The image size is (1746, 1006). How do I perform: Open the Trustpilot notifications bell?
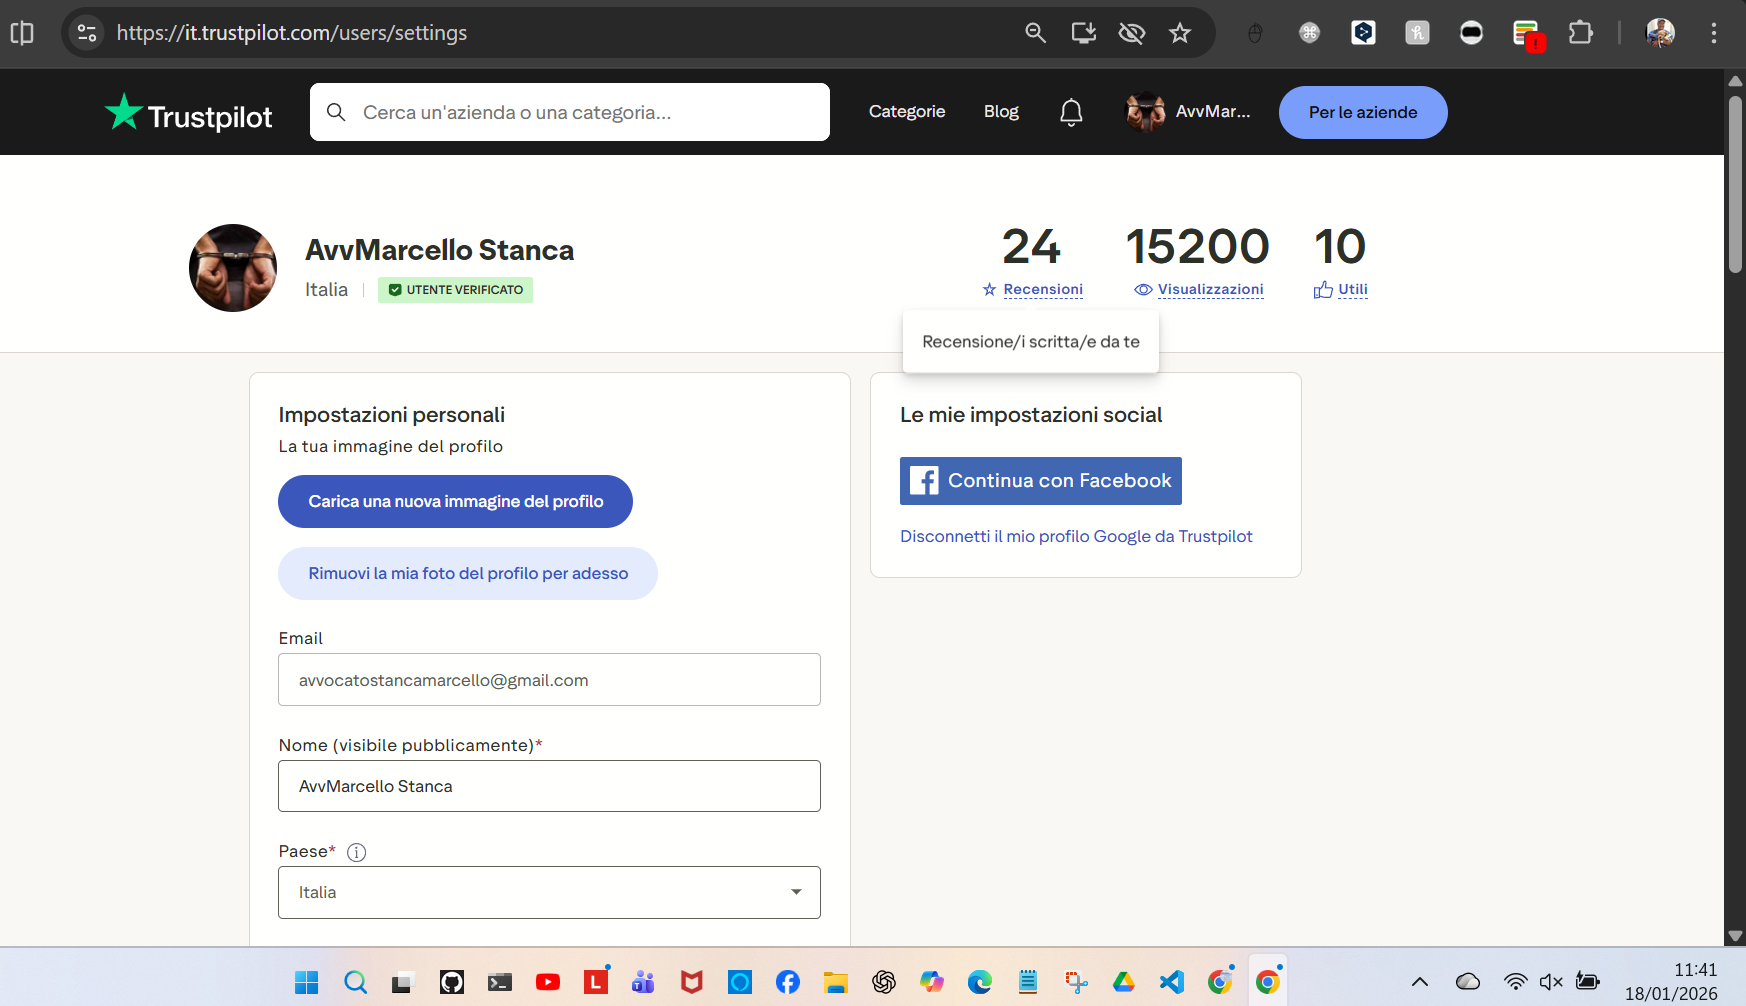tap(1071, 112)
